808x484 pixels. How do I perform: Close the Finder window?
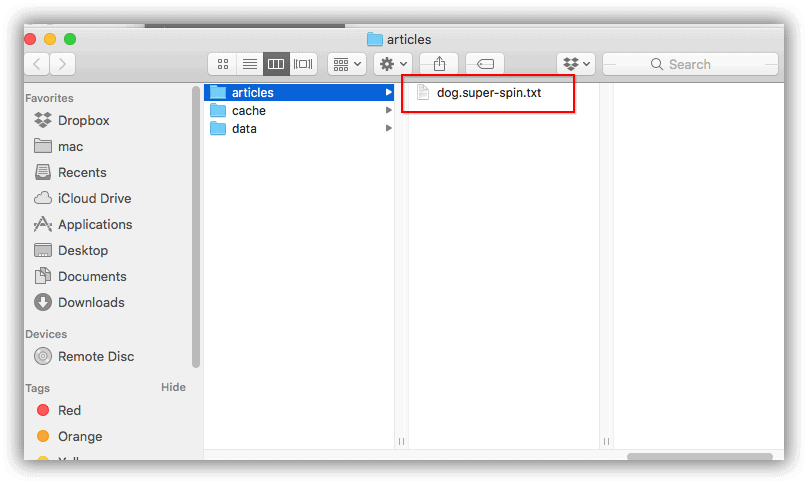click(30, 39)
